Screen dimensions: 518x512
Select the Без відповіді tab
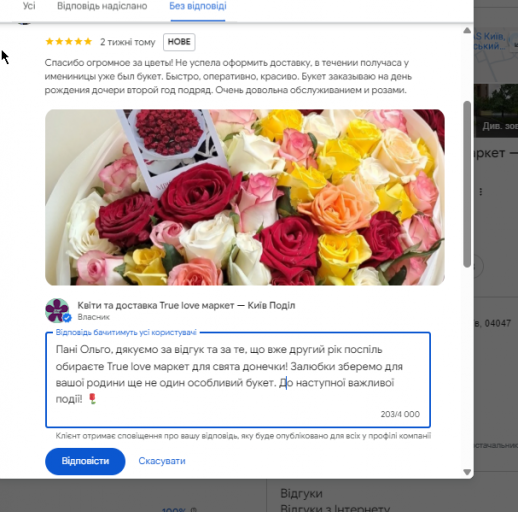[198, 6]
